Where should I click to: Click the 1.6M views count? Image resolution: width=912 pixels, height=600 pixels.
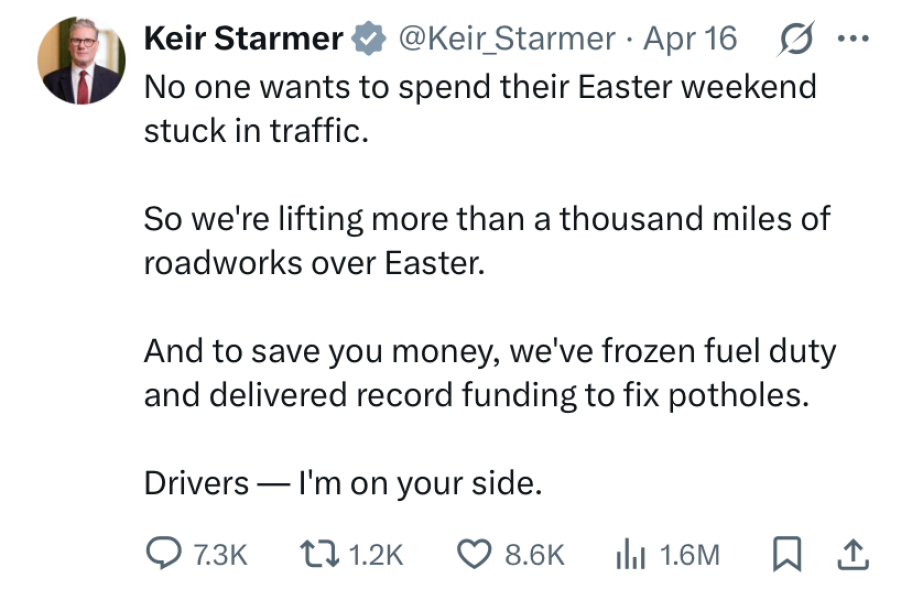pos(690,555)
